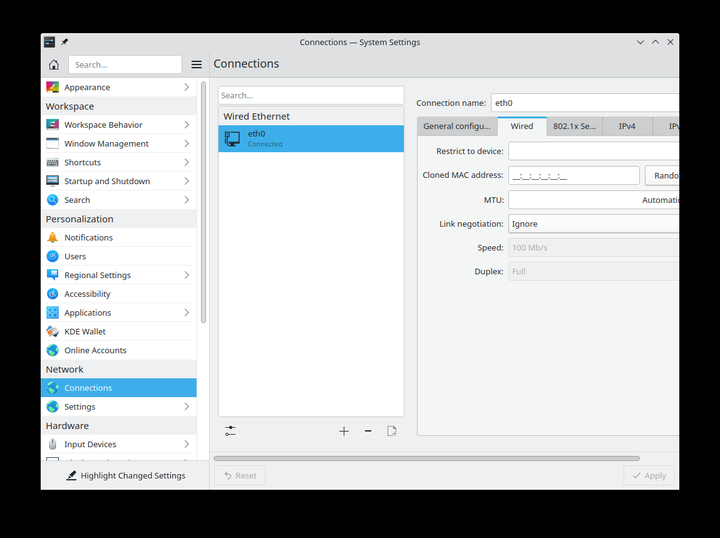This screenshot has width=720, height=538.
Task: Click the network Settings globe icon
Action: (x=52, y=407)
